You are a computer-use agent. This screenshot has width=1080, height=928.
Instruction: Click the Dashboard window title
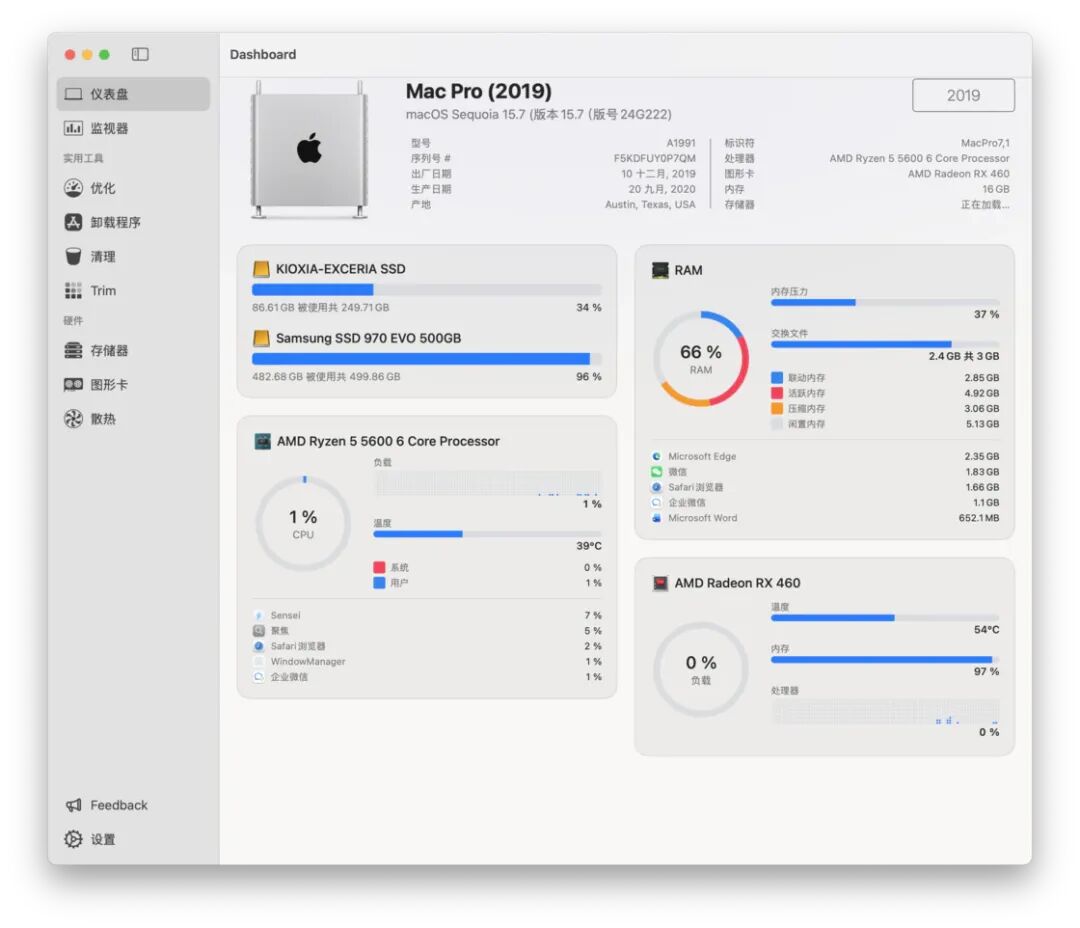263,54
